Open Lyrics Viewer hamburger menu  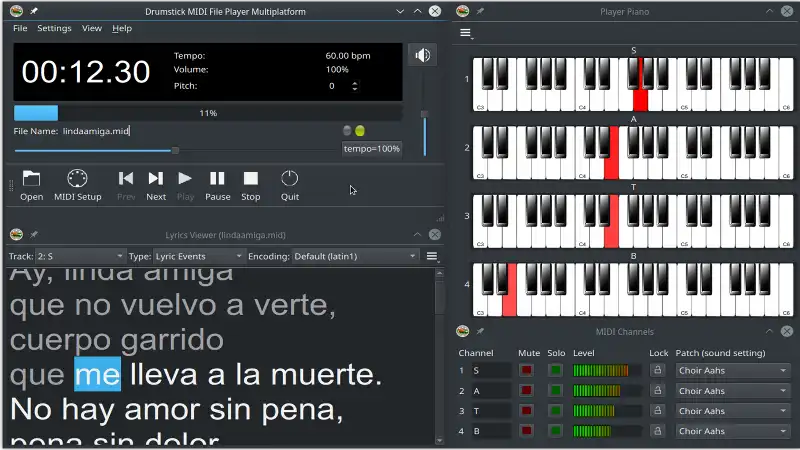(x=432, y=256)
